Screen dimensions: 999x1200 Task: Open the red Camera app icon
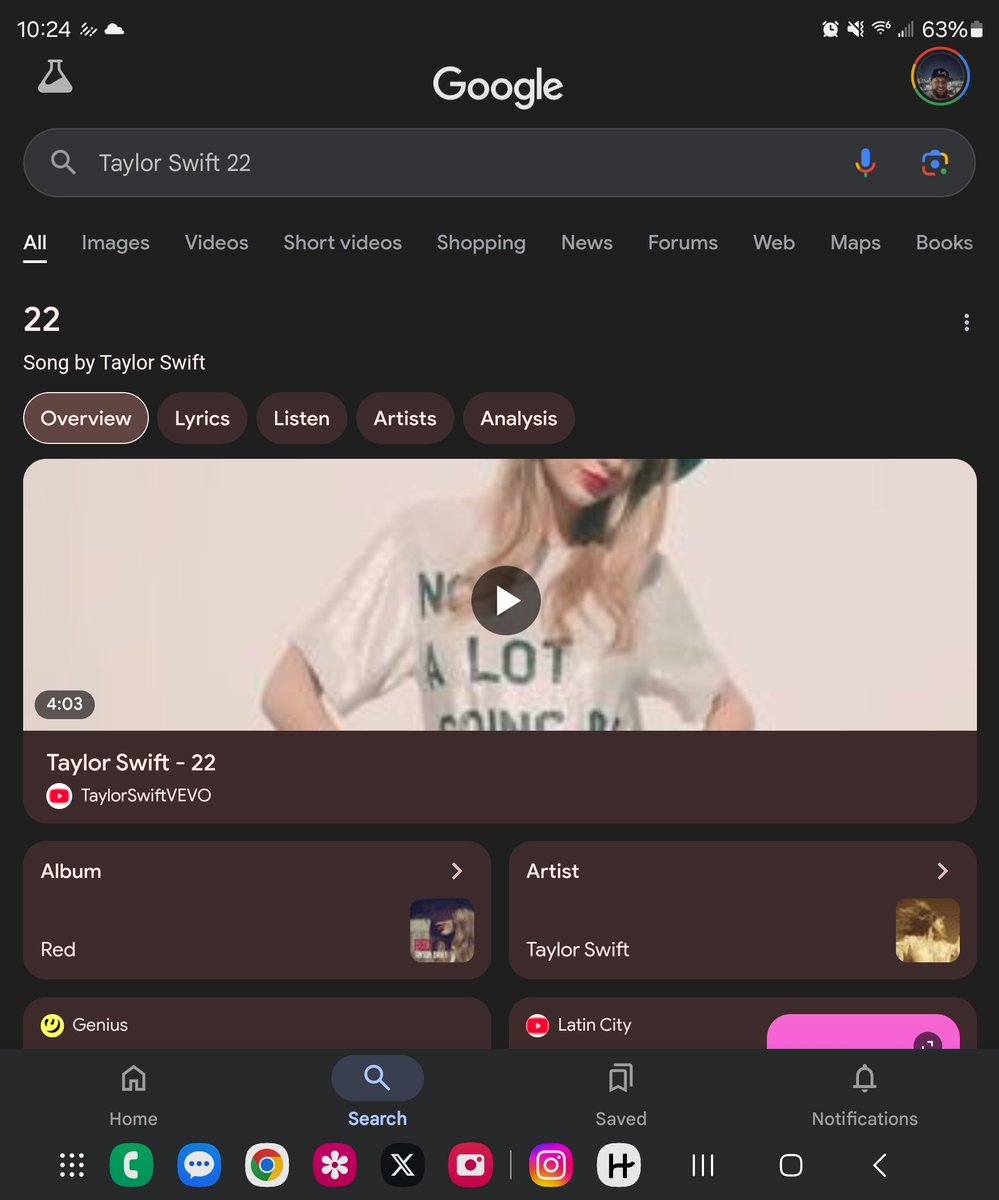(x=471, y=1165)
